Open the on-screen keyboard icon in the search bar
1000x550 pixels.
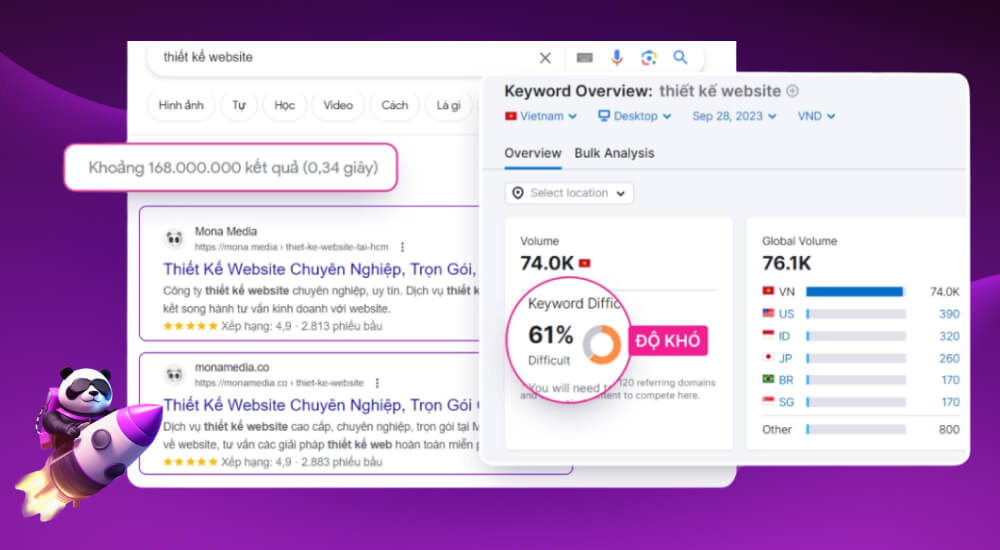(584, 58)
